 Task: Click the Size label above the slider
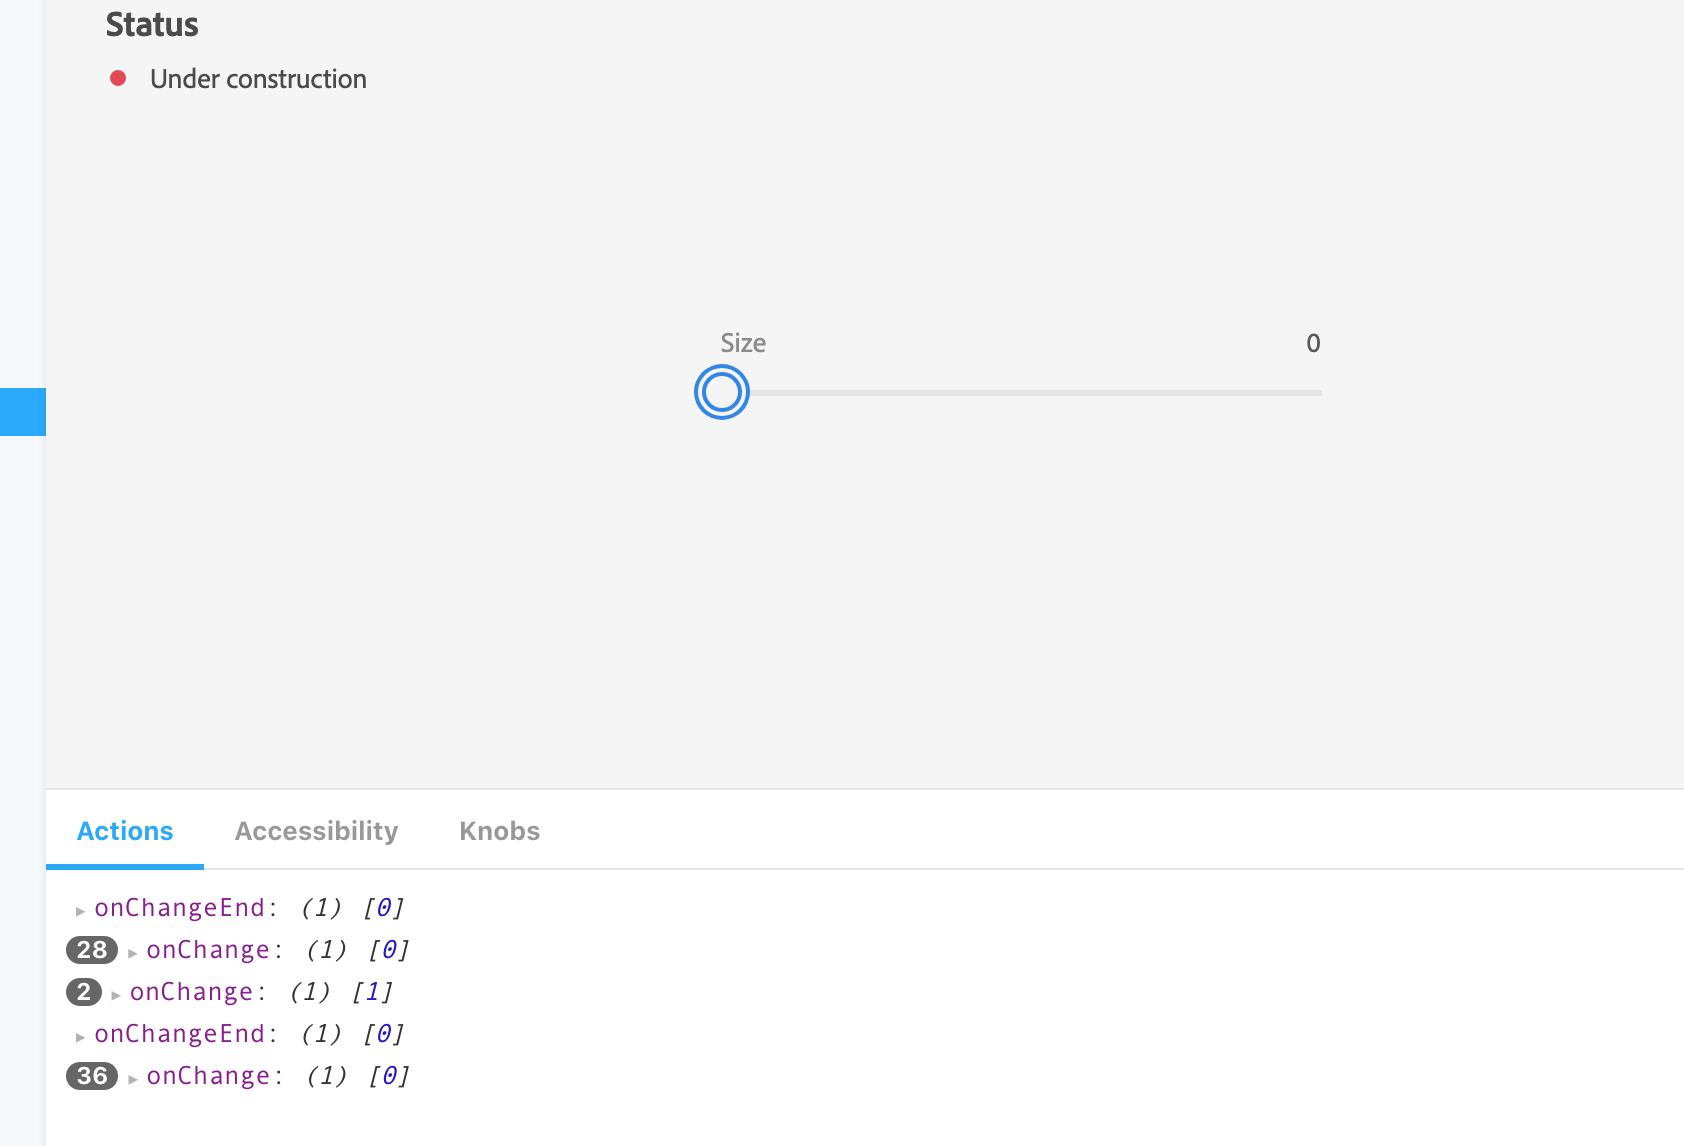[x=742, y=343]
